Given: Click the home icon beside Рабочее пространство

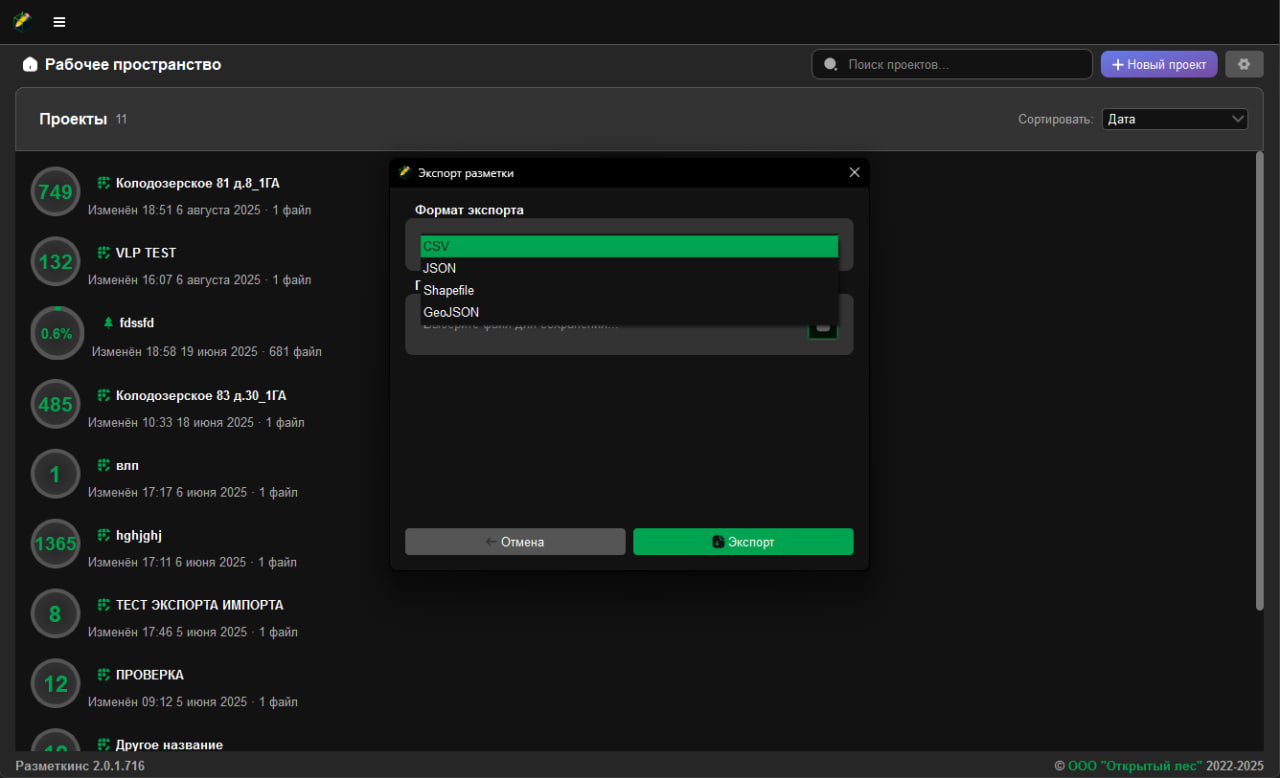Looking at the screenshot, I should click(x=30, y=65).
